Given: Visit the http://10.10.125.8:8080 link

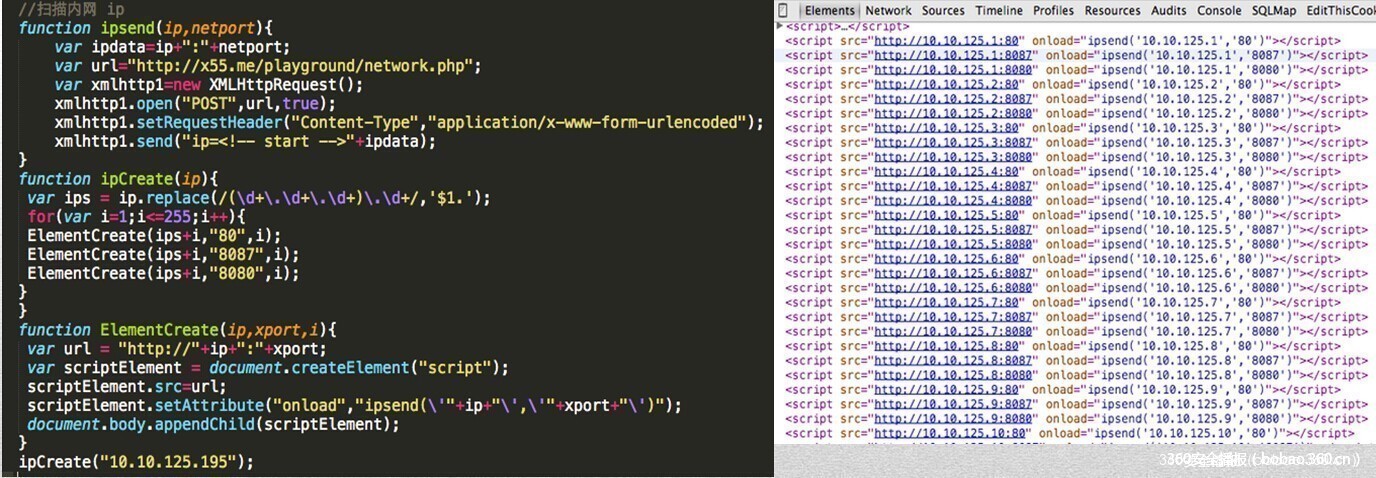Looking at the screenshot, I should 953,375.
